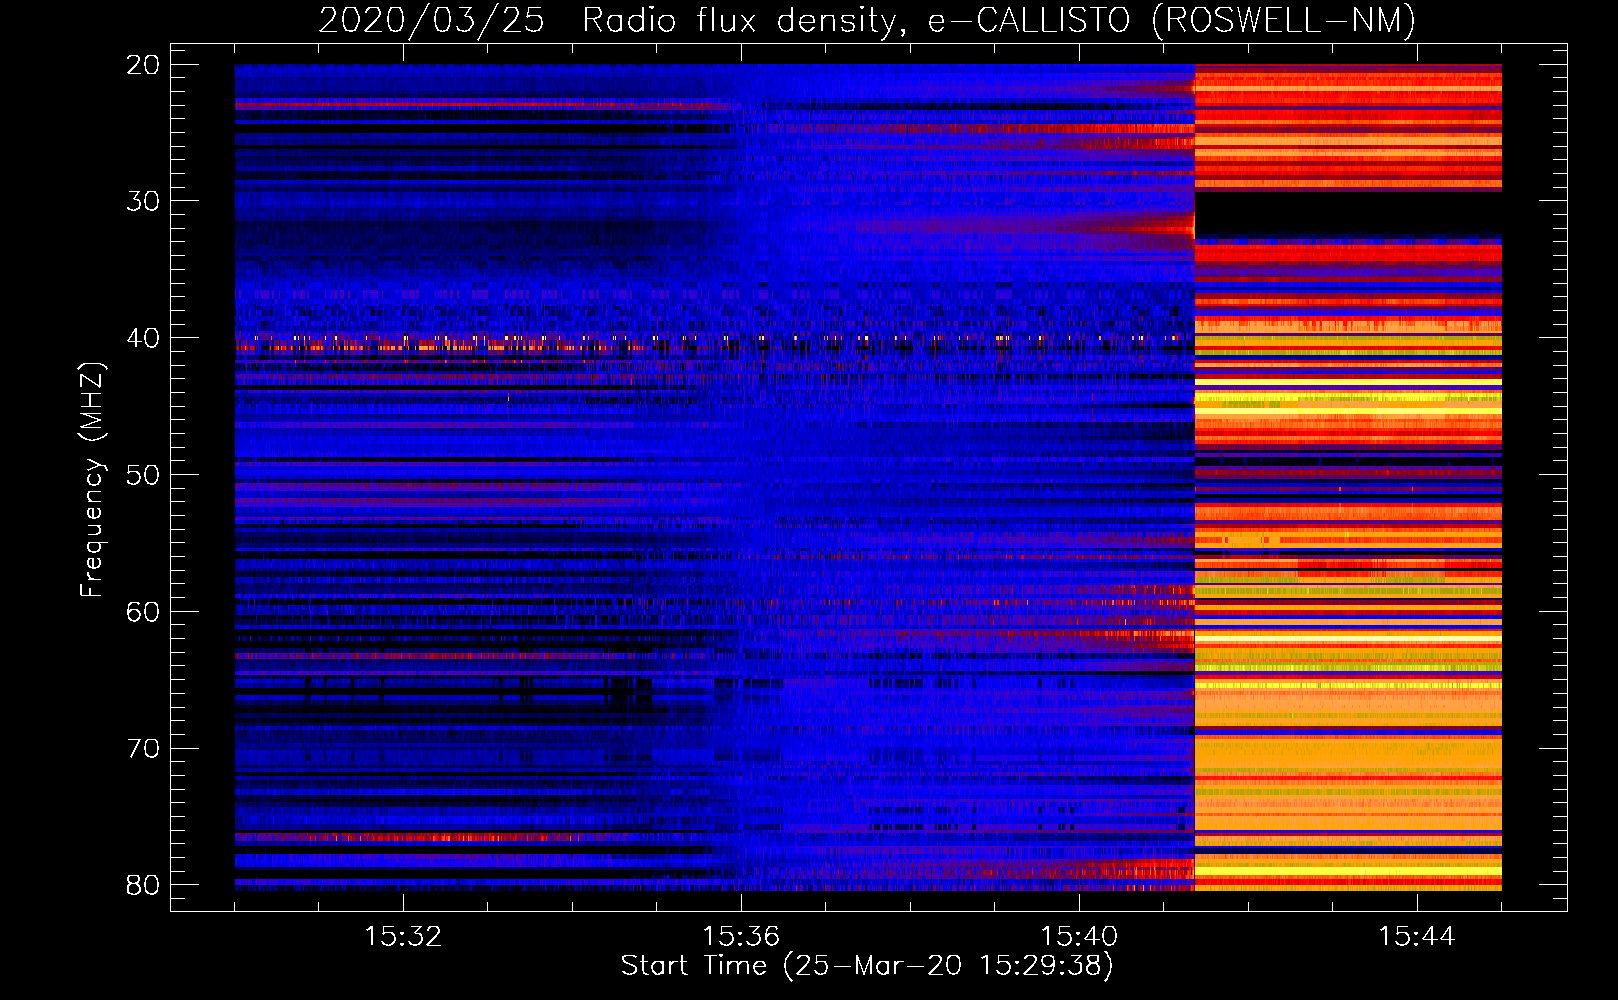Image resolution: width=1618 pixels, height=1000 pixels.
Task: Click the 20 MHz frequency tick label
Action: pyautogui.click(x=143, y=65)
